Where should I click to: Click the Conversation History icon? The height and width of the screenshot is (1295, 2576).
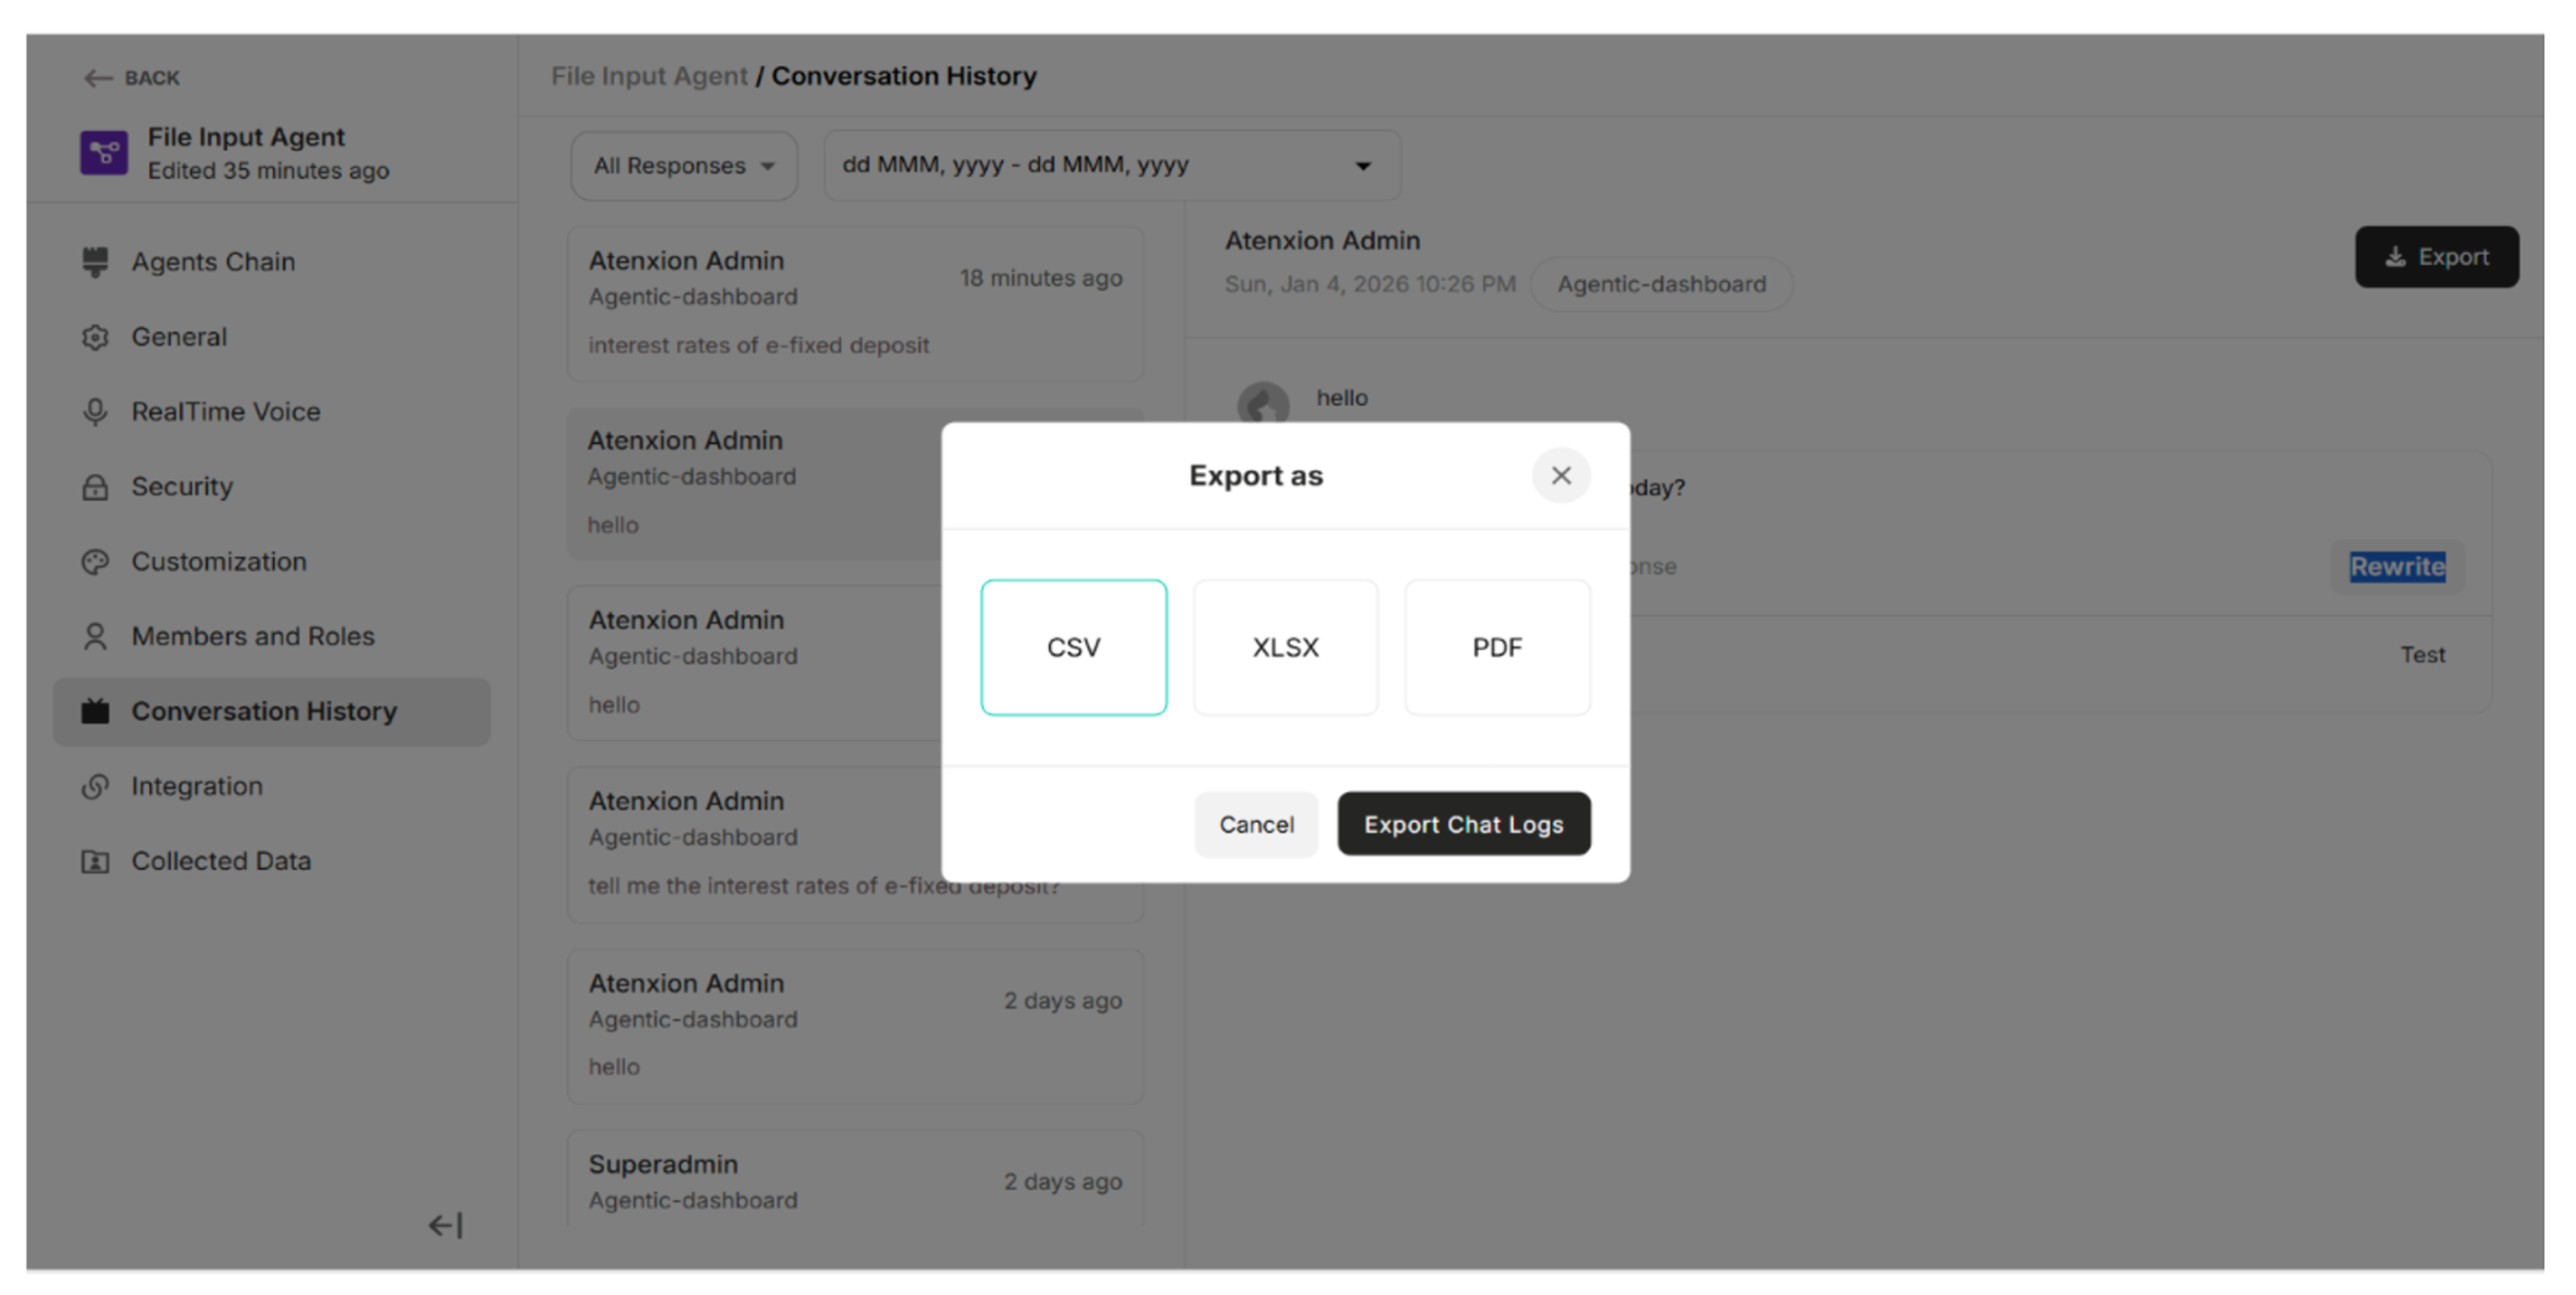[x=95, y=711]
